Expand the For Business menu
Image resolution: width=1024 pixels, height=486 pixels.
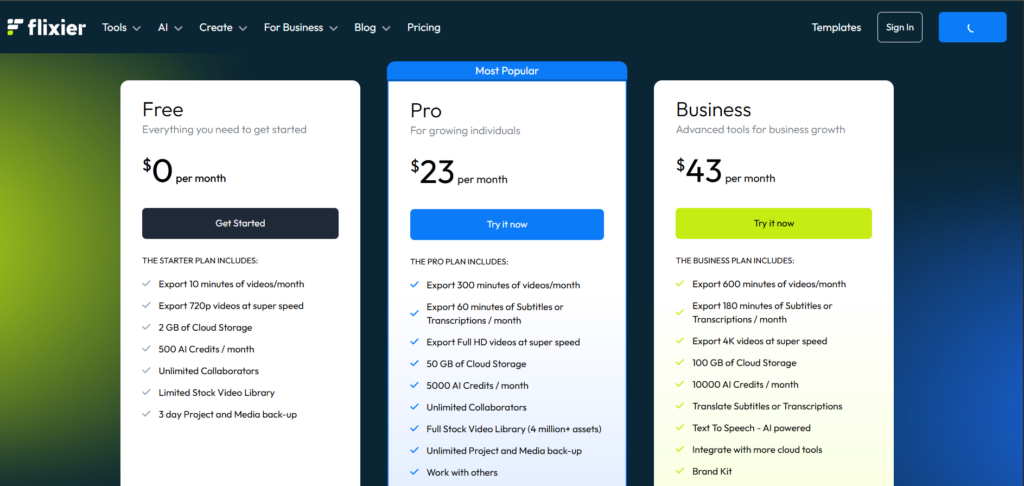(300, 27)
